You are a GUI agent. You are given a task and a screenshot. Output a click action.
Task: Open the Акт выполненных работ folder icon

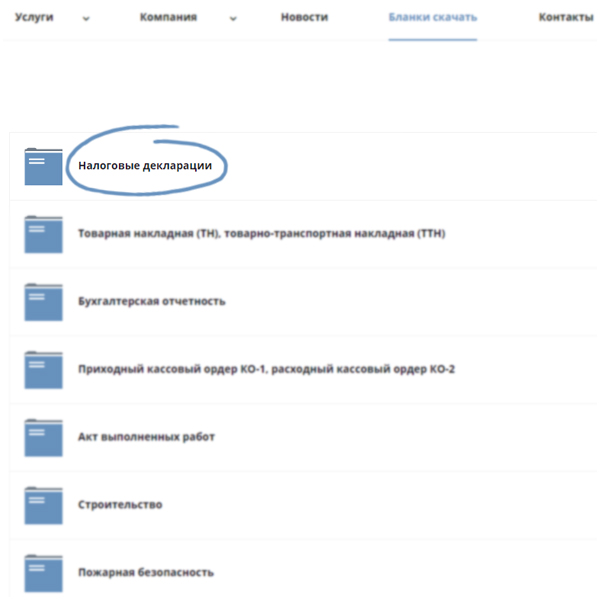pos(43,437)
